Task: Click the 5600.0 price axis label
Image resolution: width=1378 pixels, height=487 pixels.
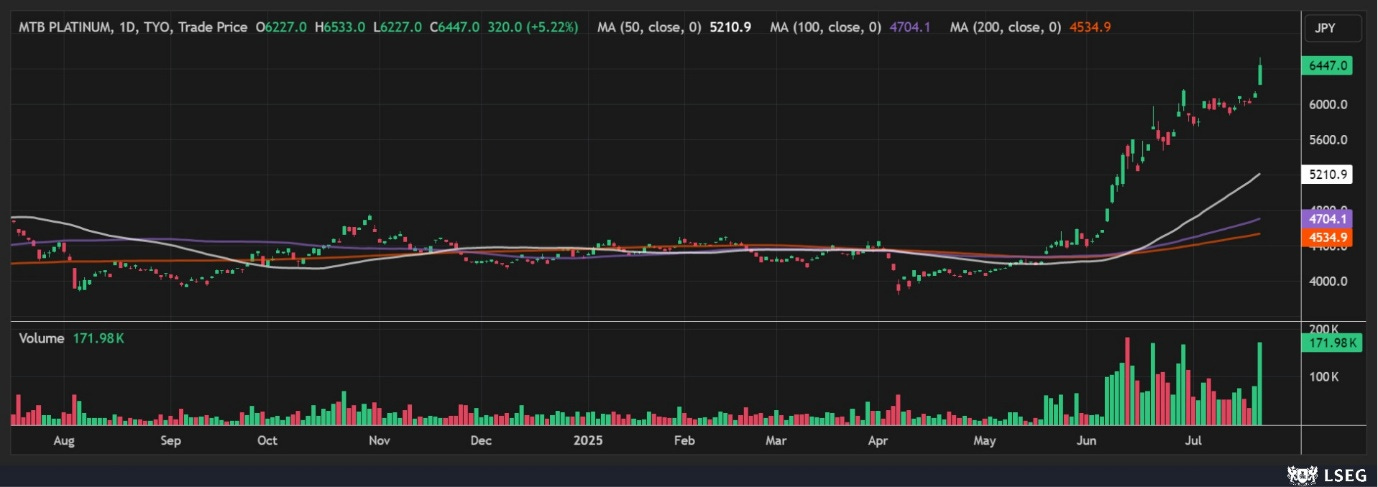Action: pyautogui.click(x=1329, y=140)
